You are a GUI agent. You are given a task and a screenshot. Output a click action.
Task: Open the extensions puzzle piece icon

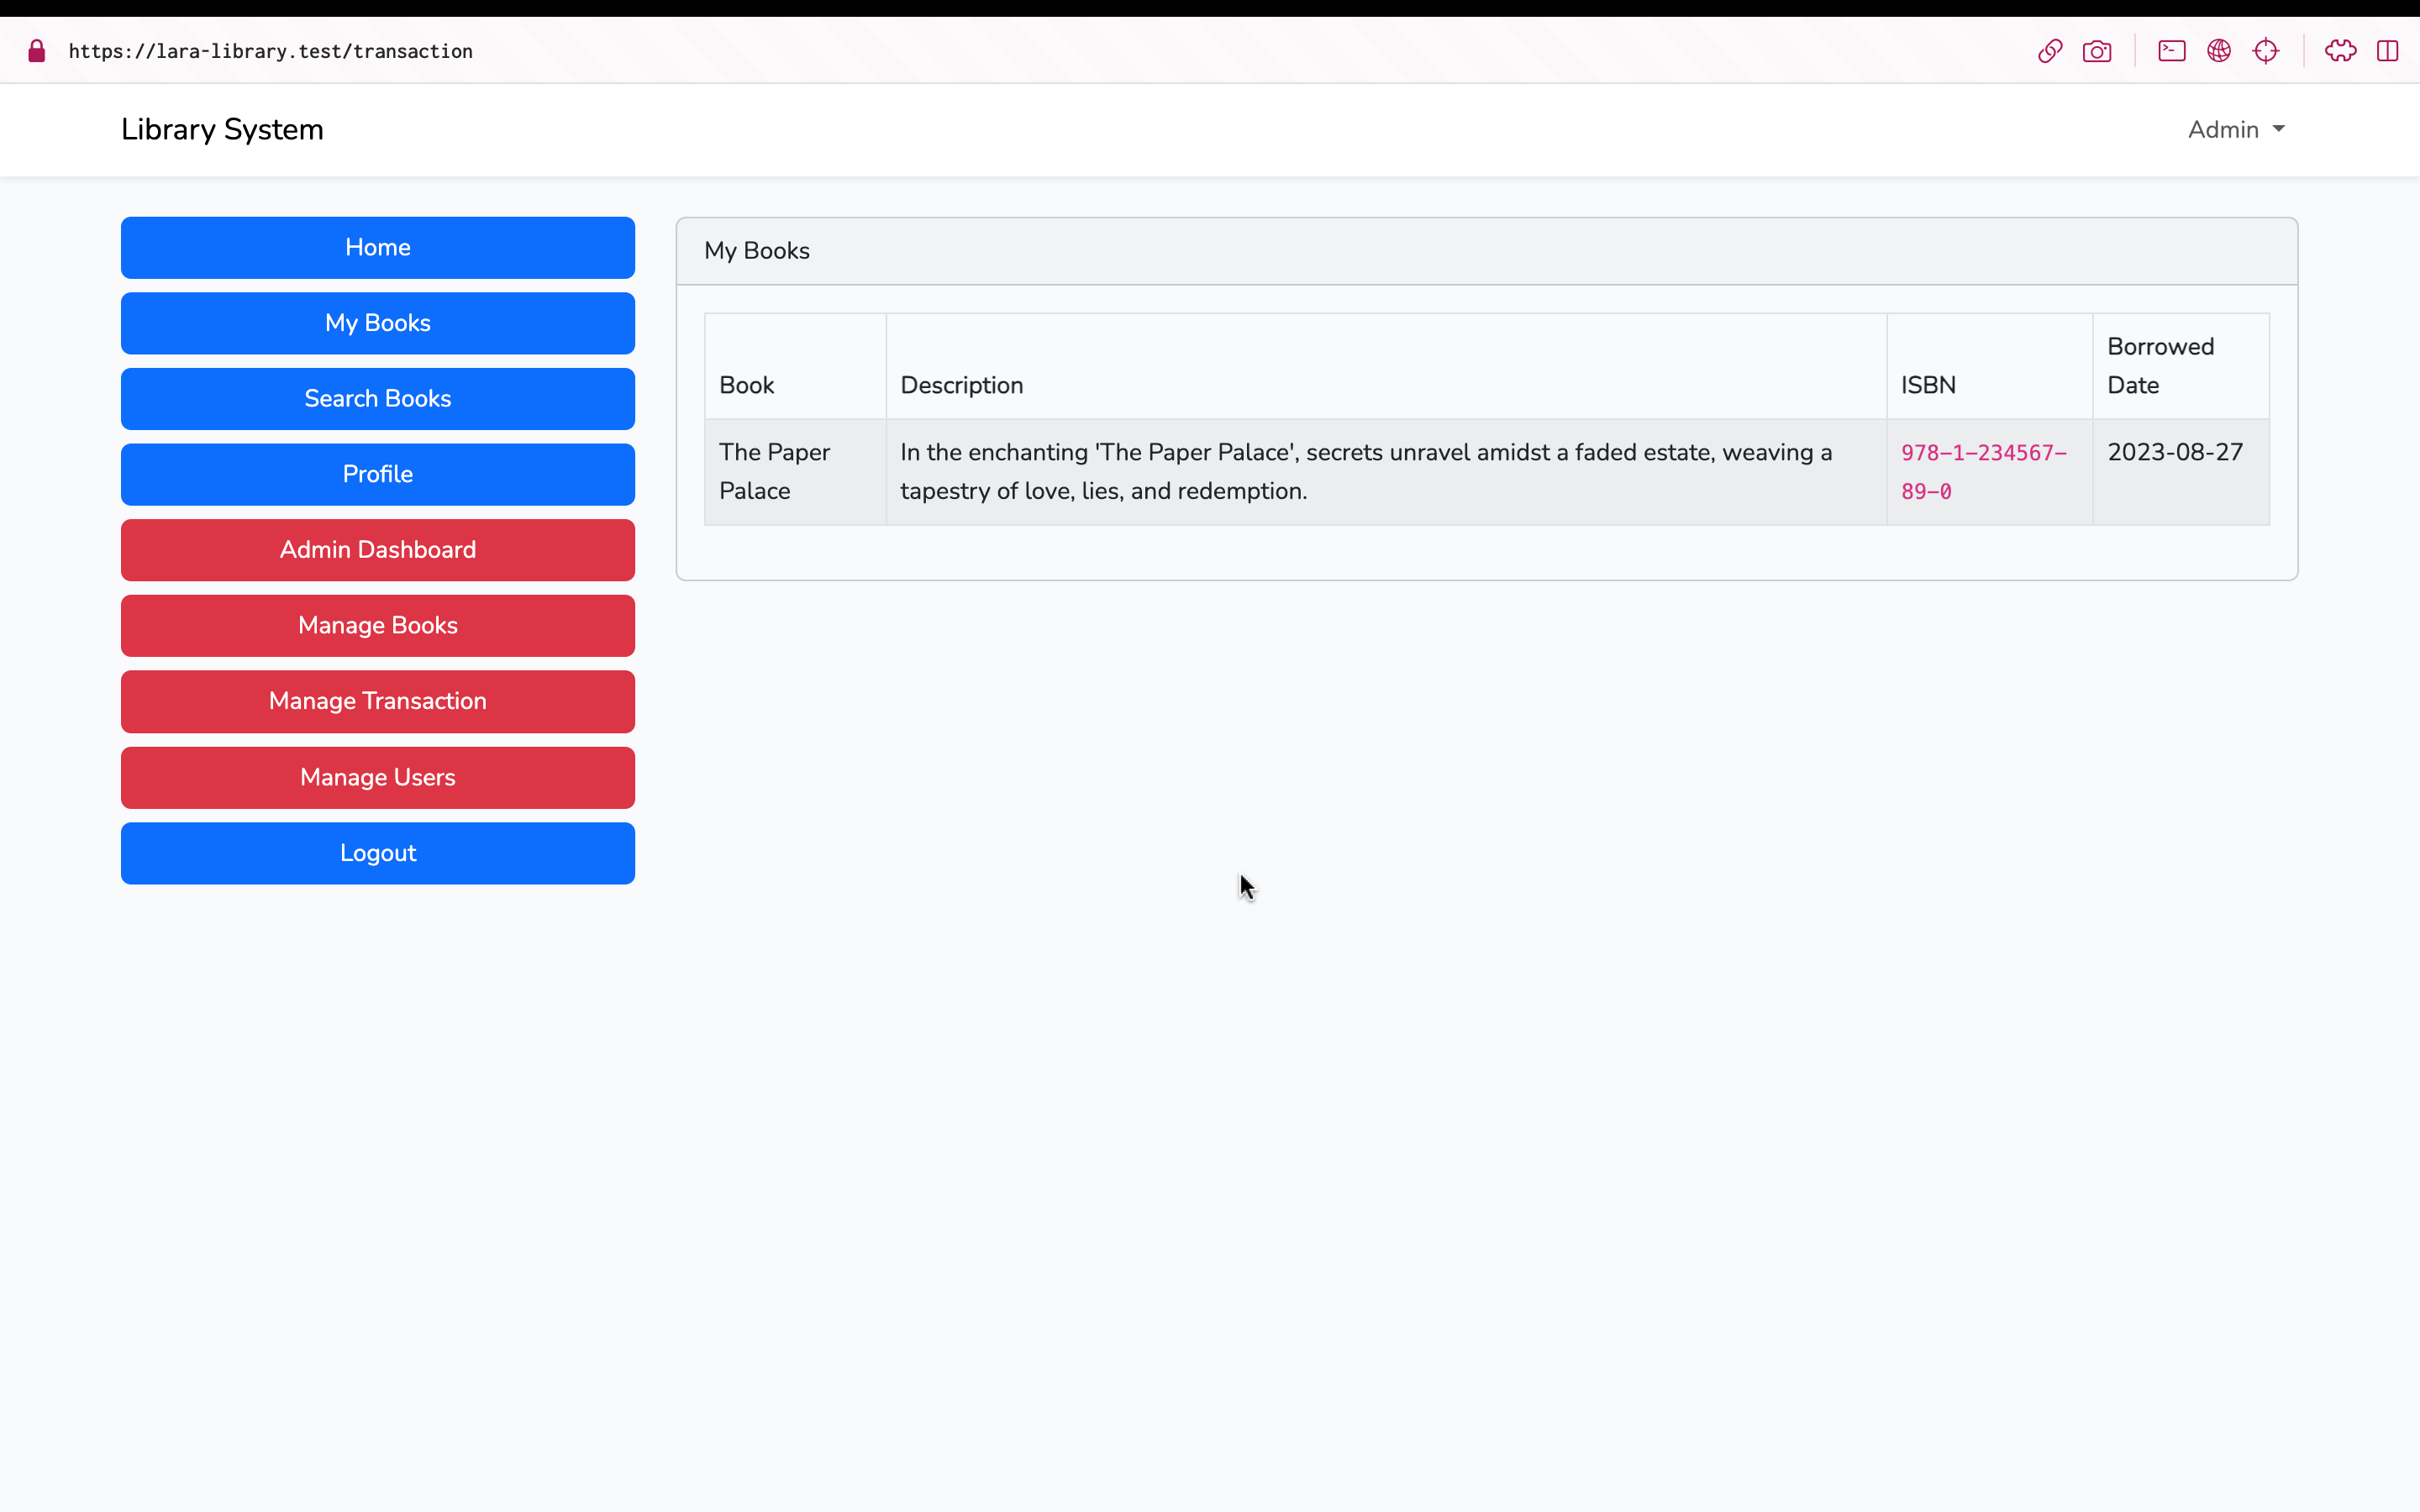click(x=2339, y=50)
